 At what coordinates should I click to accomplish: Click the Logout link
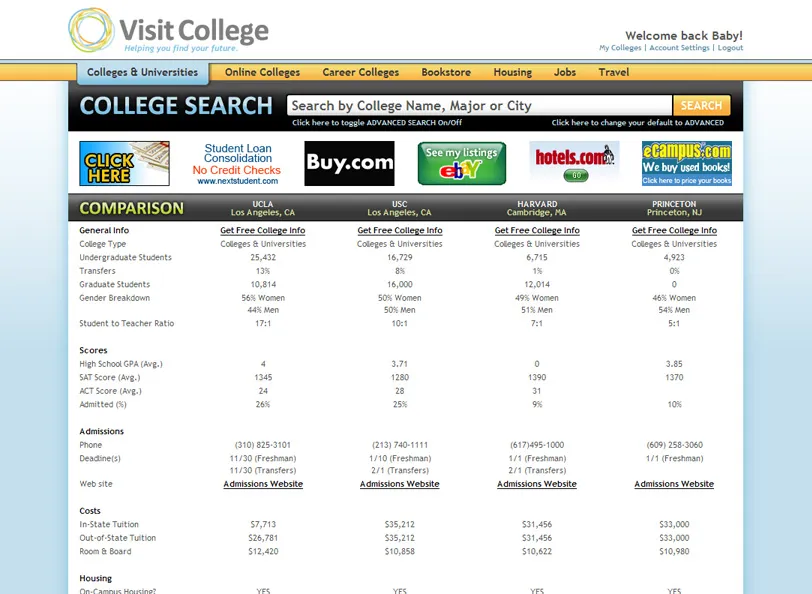tap(730, 48)
